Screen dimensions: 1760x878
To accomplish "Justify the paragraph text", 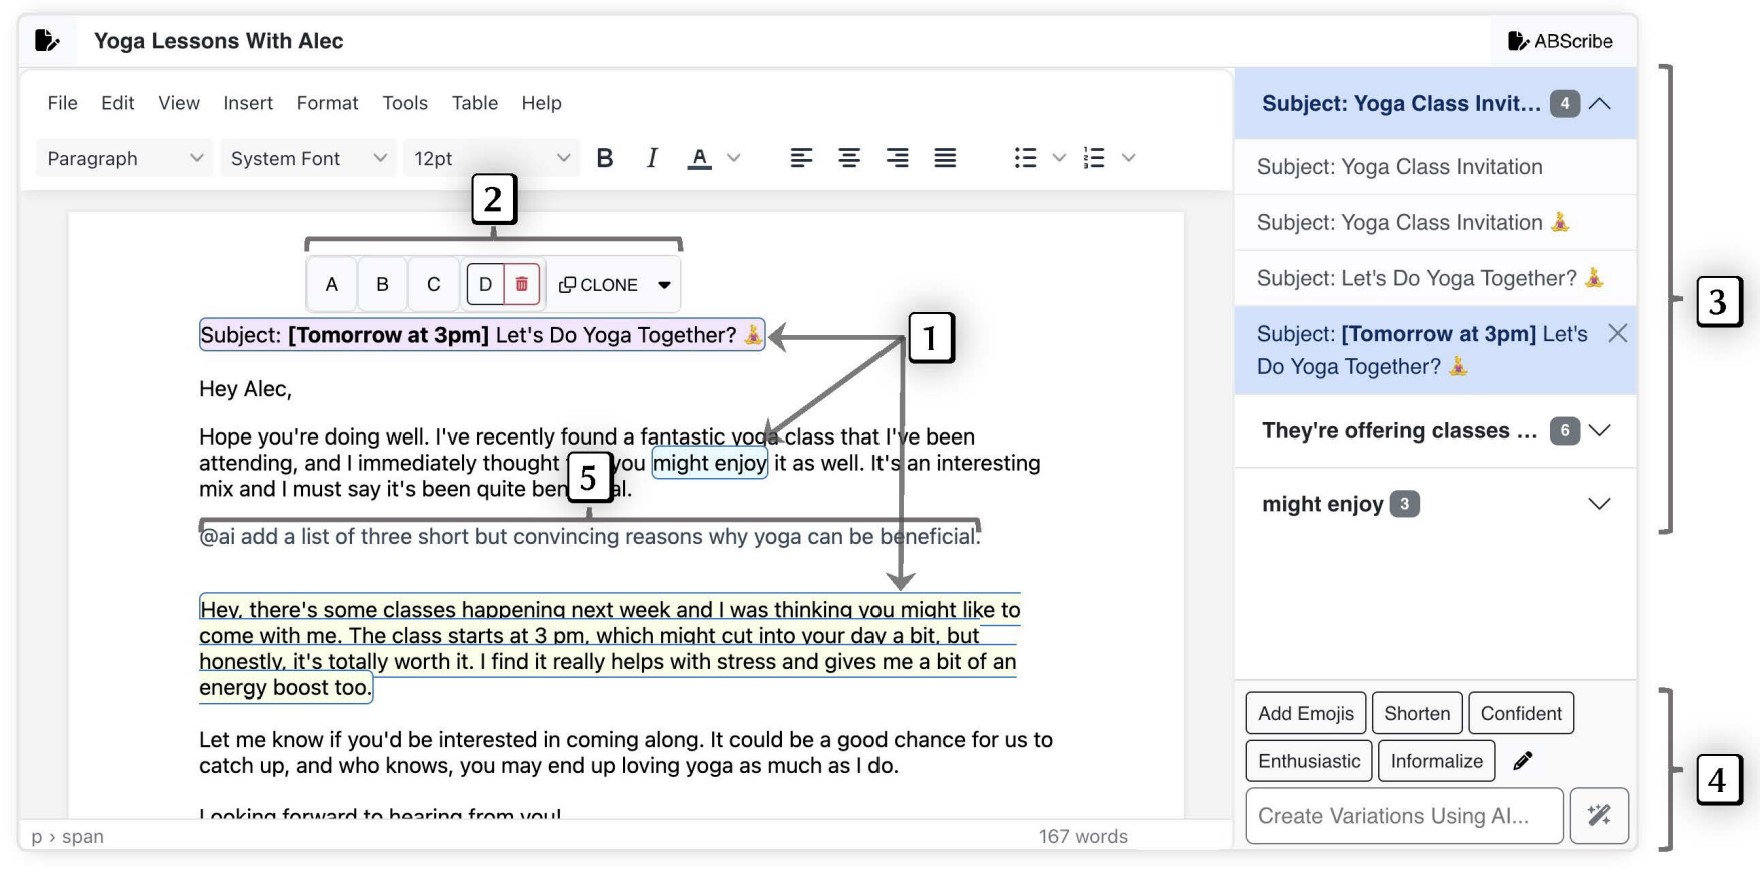I will click(x=945, y=158).
